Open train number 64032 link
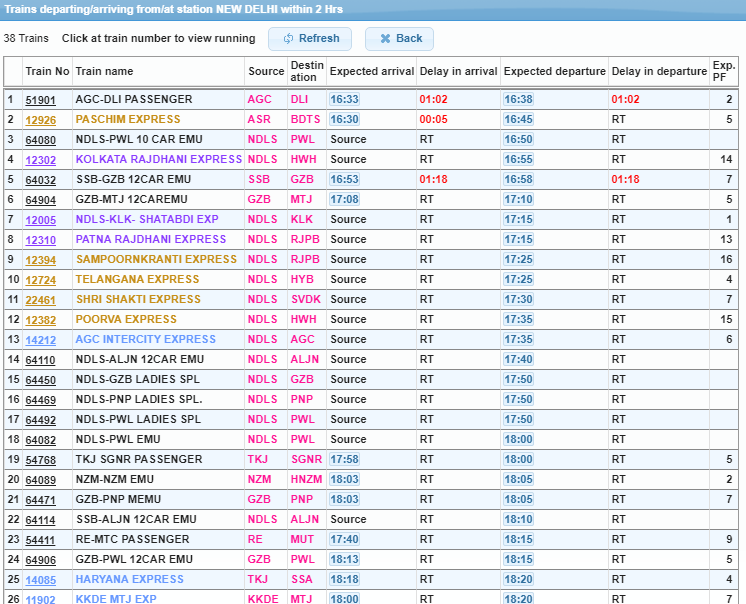Screen dimensions: 746x604 tap(40, 180)
